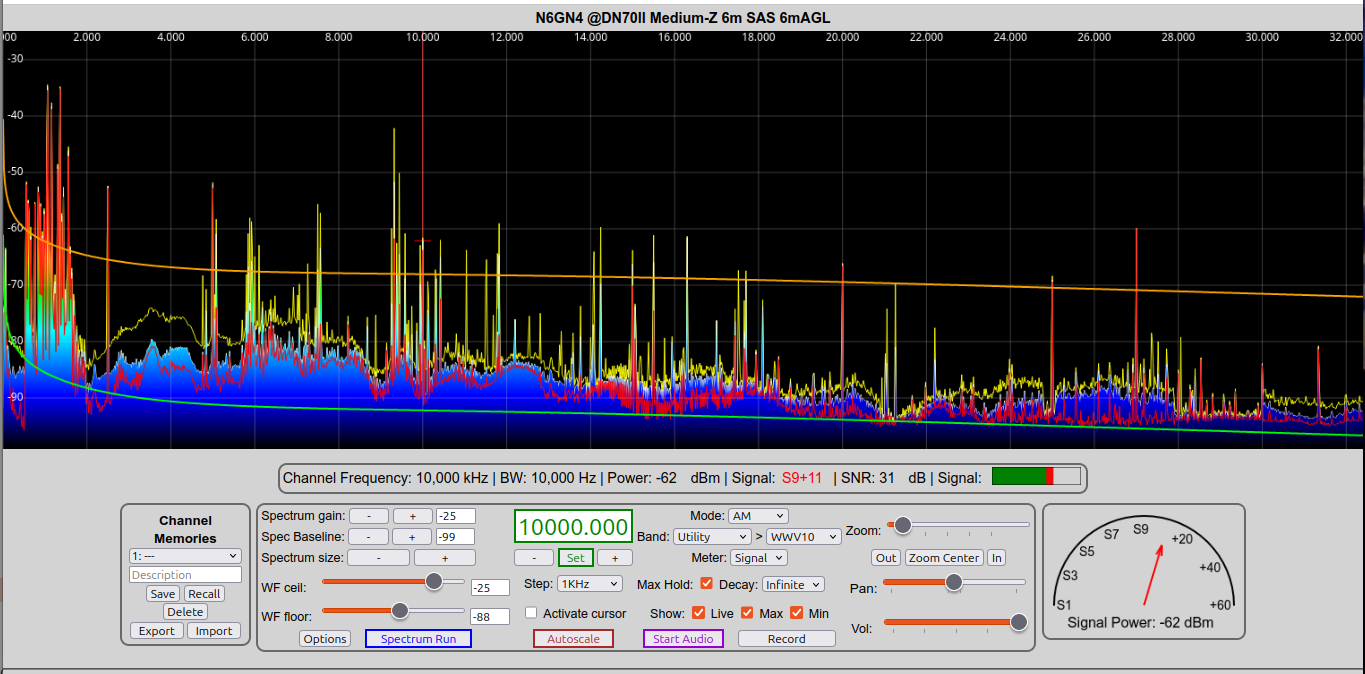Adjust the Pan slider

954,582
